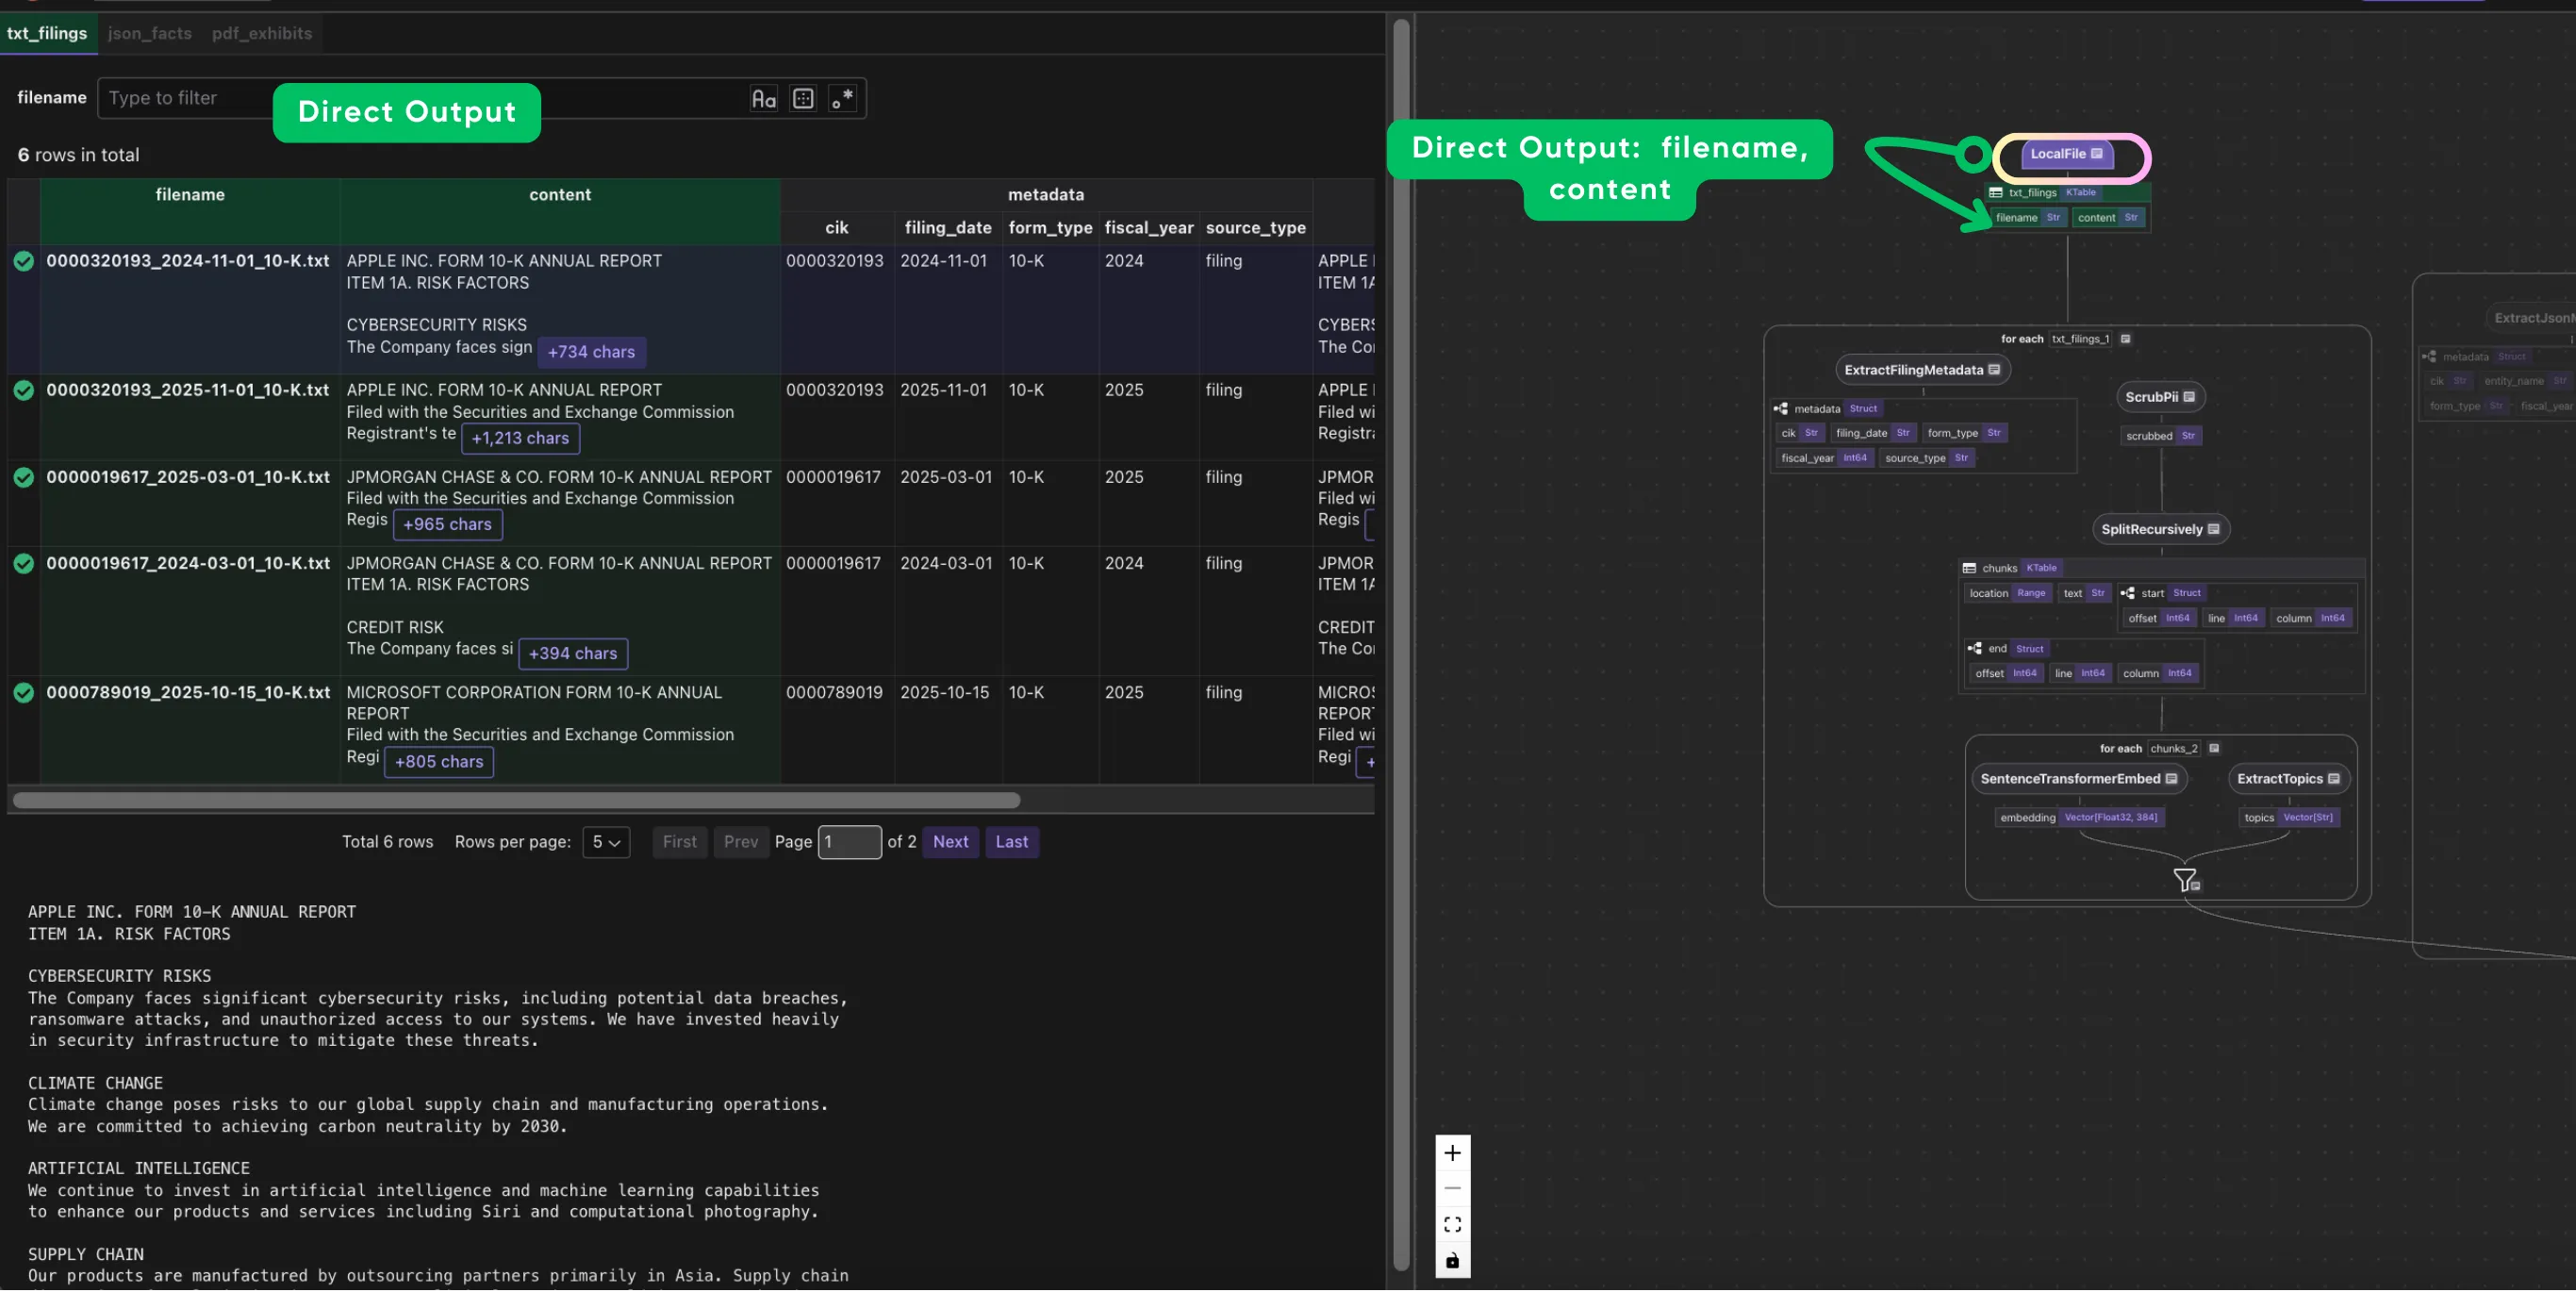The image size is (2576, 1292).
Task: Click the table icon next to chunks KTable
Action: 1968,569
